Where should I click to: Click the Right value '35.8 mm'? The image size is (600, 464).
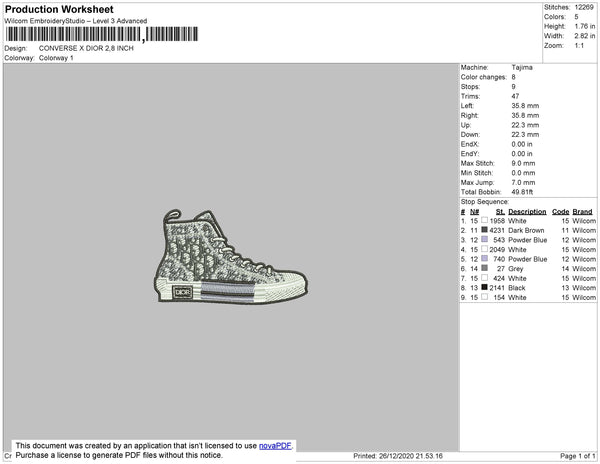coord(525,115)
